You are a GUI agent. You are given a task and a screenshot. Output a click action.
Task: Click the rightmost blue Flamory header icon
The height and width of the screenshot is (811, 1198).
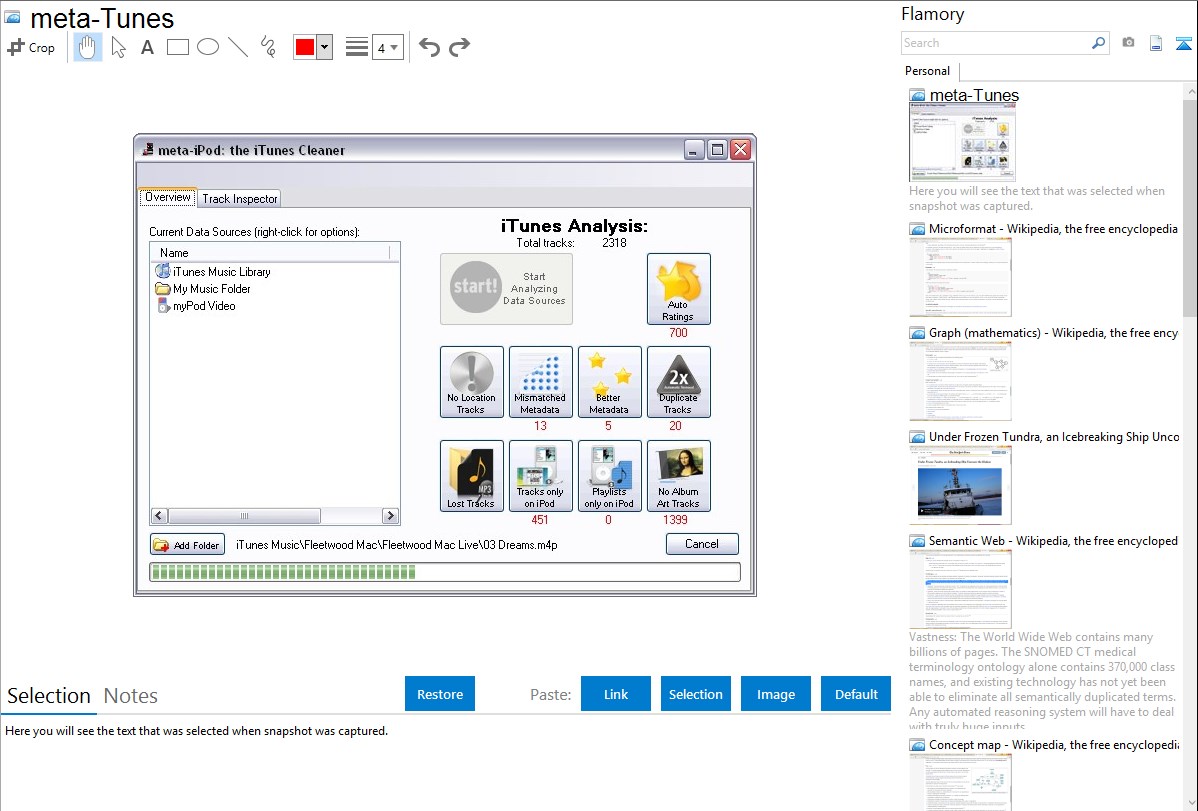pos(1183,43)
